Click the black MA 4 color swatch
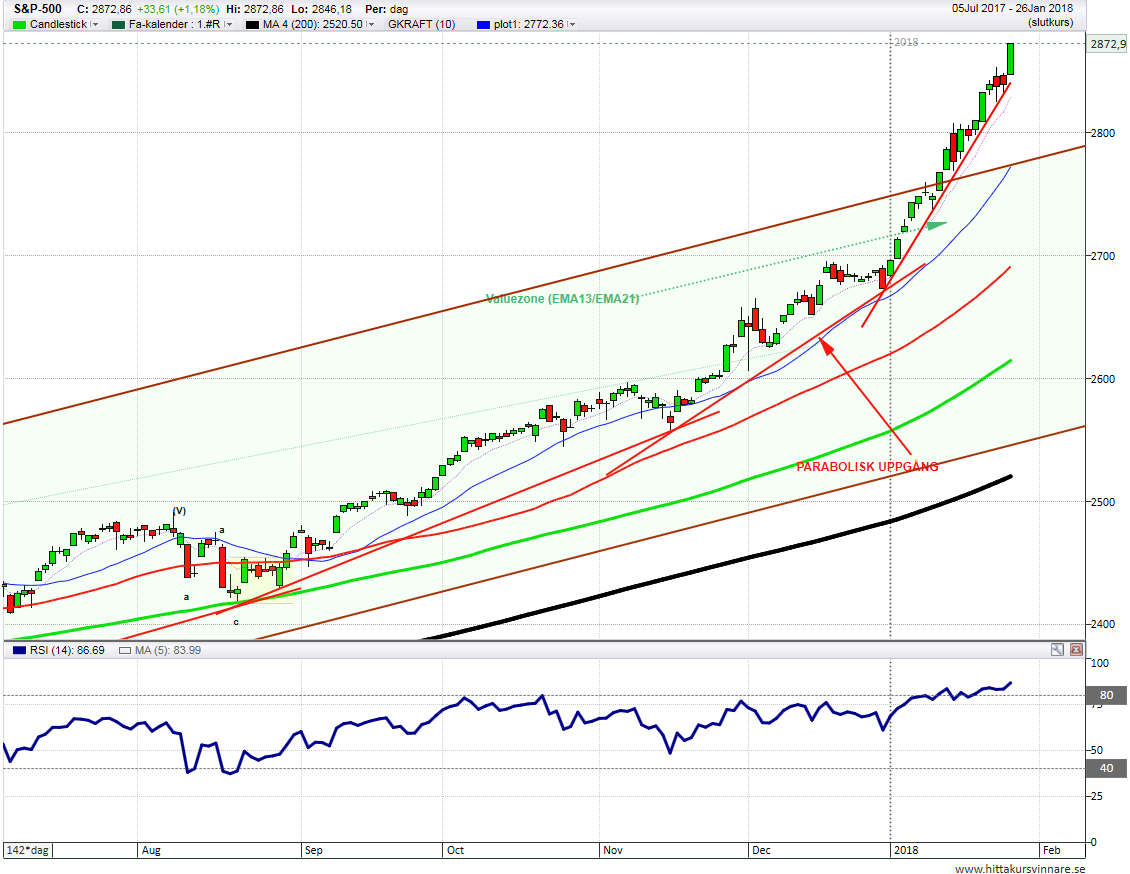Image resolution: width=1130 pixels, height=874 pixels. click(252, 24)
